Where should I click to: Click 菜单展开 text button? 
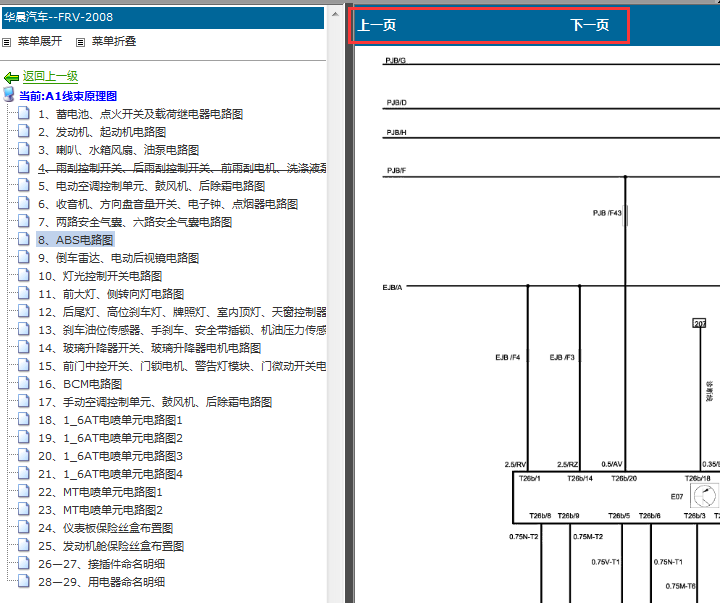40,41
